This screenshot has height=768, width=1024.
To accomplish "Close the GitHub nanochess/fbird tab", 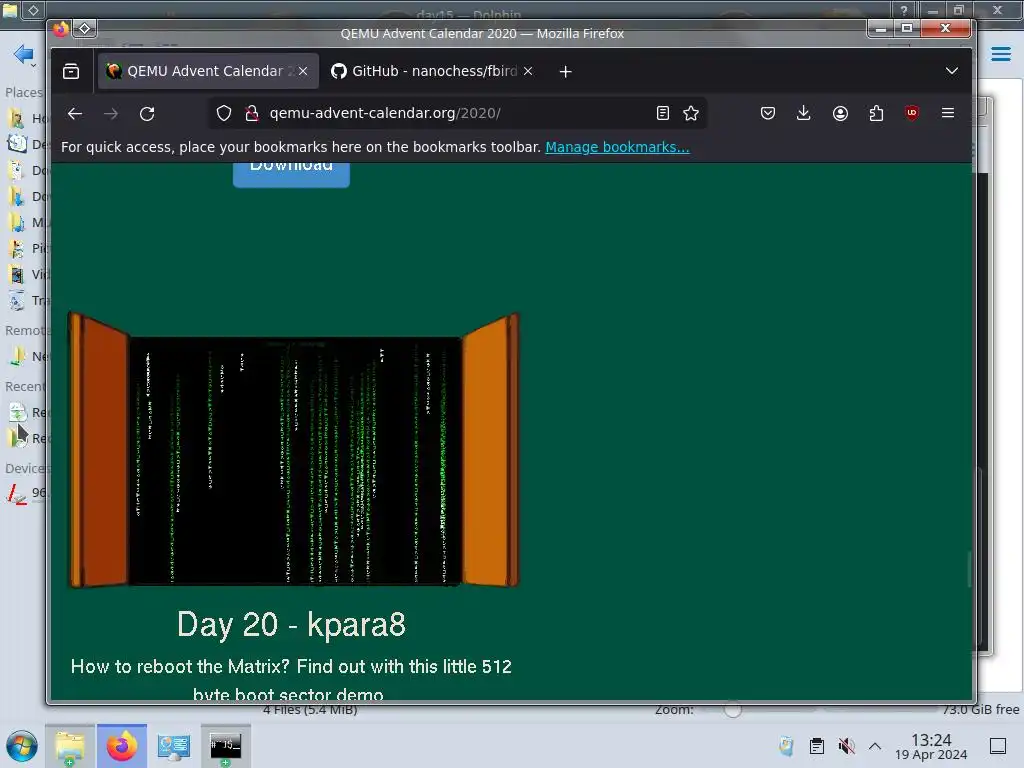I will (x=528, y=71).
